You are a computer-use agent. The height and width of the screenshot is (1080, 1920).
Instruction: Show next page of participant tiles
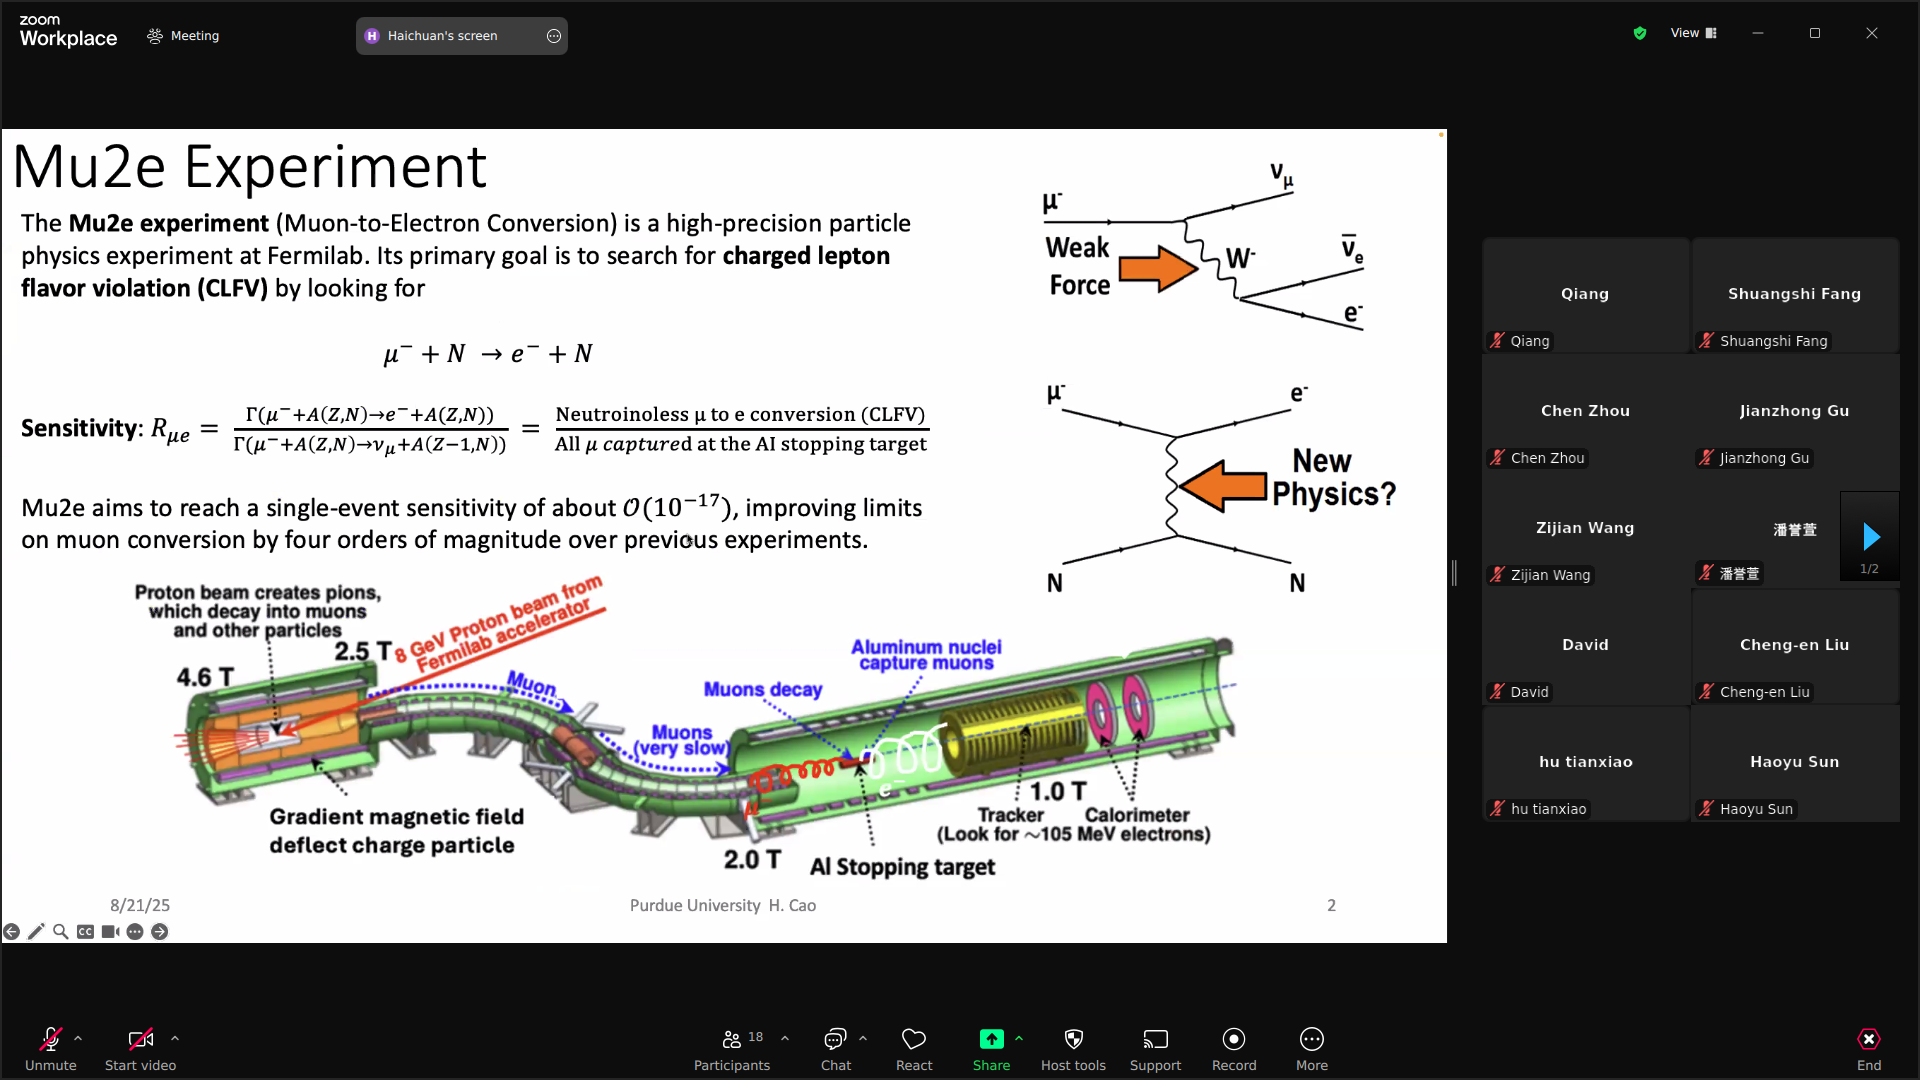pyautogui.click(x=1871, y=537)
